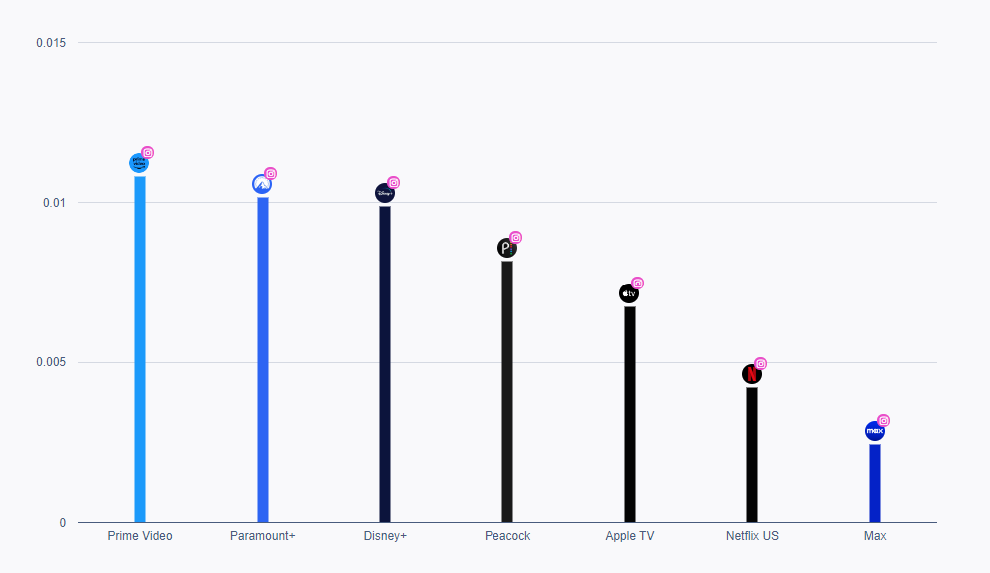Click the Peacock axis label
Image resolution: width=990 pixels, height=573 pixels.
tap(507, 536)
